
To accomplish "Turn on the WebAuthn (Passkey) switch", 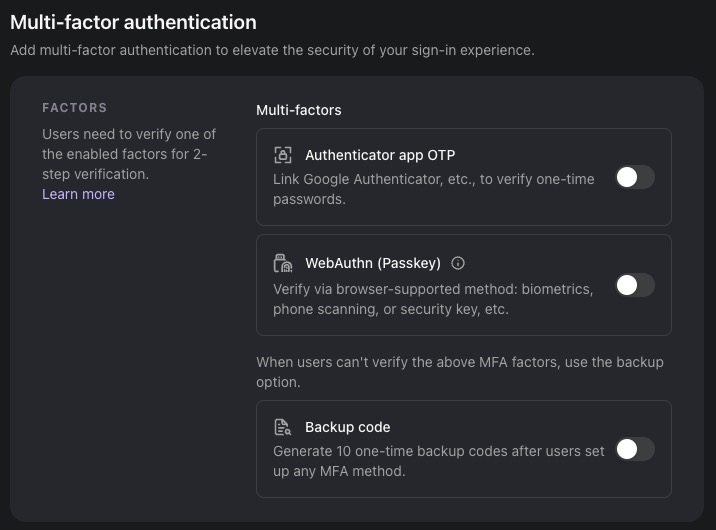I will pos(635,285).
